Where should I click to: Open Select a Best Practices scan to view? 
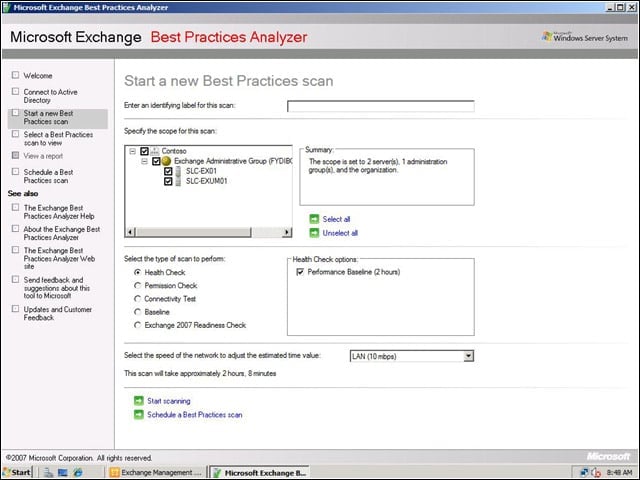click(58, 139)
